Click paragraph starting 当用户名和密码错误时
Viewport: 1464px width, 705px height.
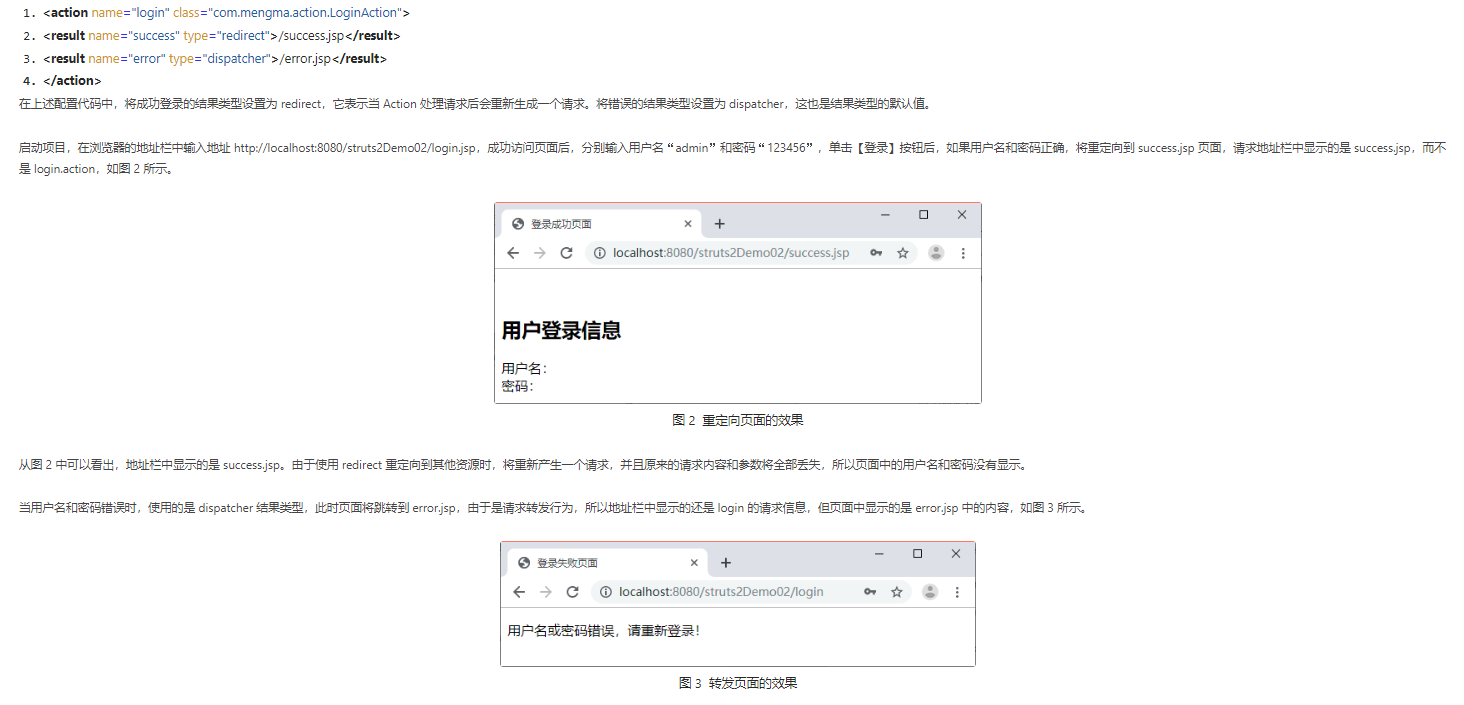click(x=552, y=508)
